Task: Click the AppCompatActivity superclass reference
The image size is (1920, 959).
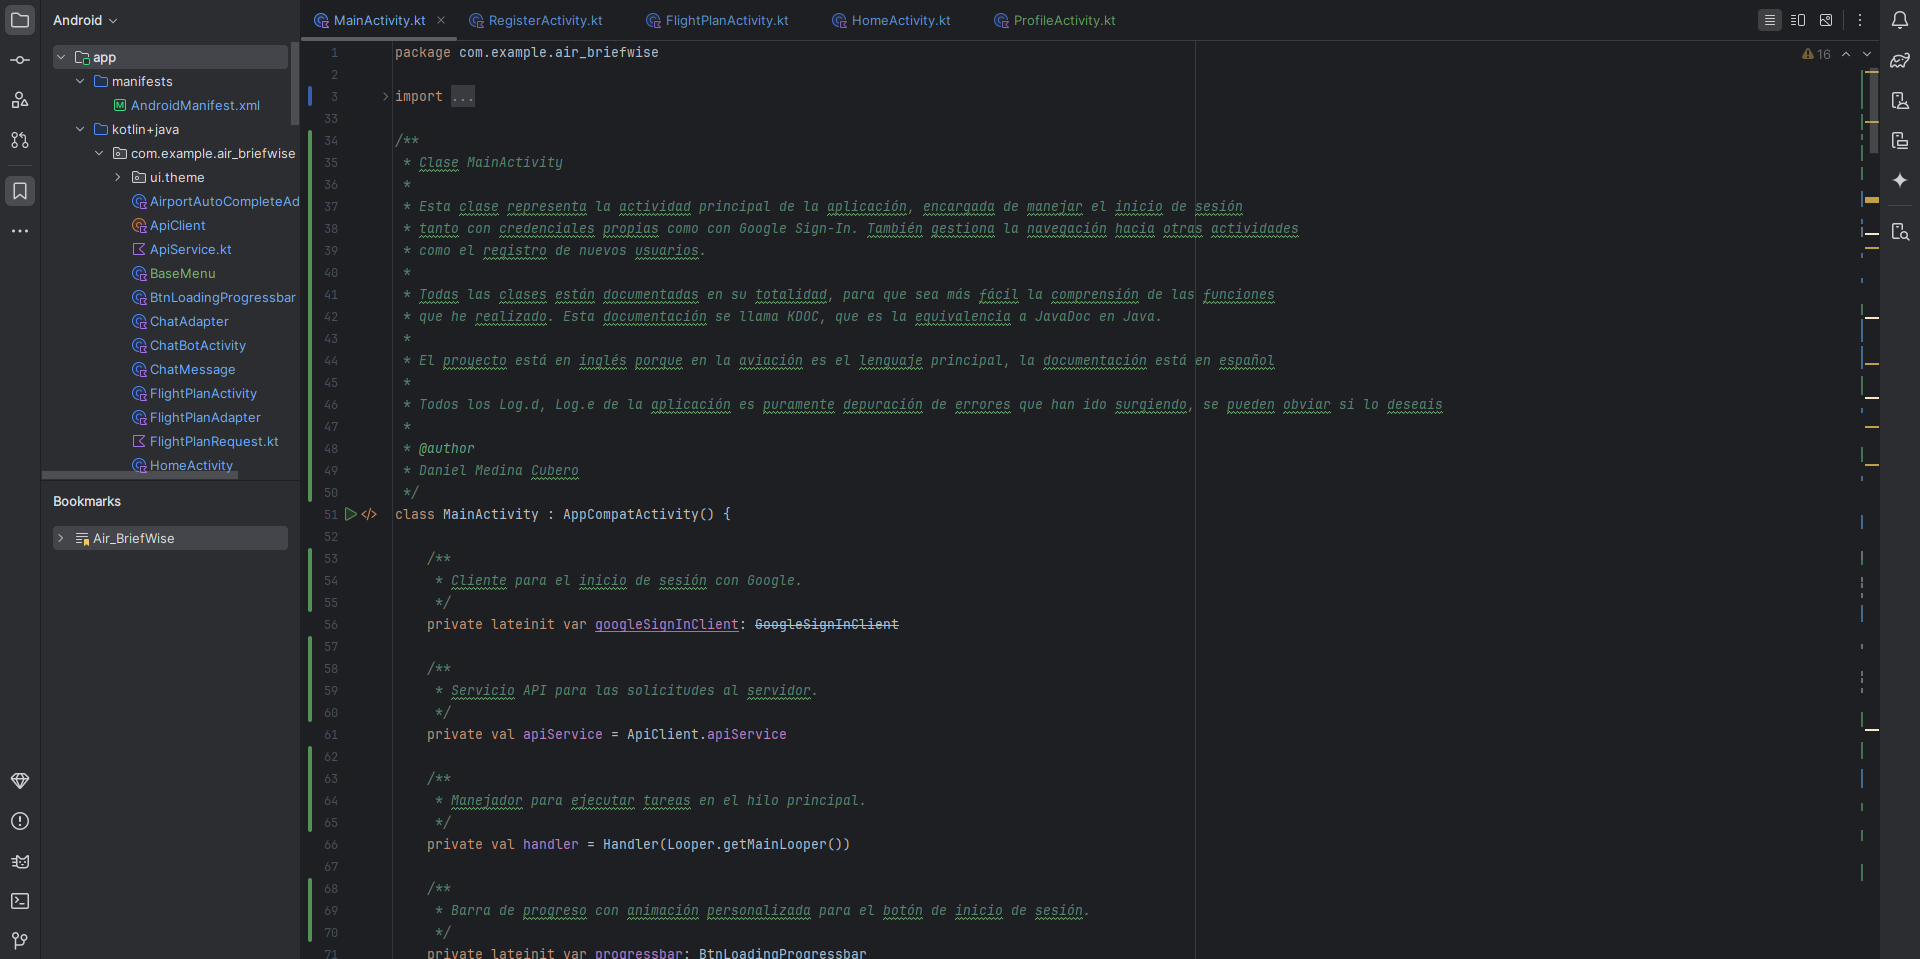Action: (631, 514)
